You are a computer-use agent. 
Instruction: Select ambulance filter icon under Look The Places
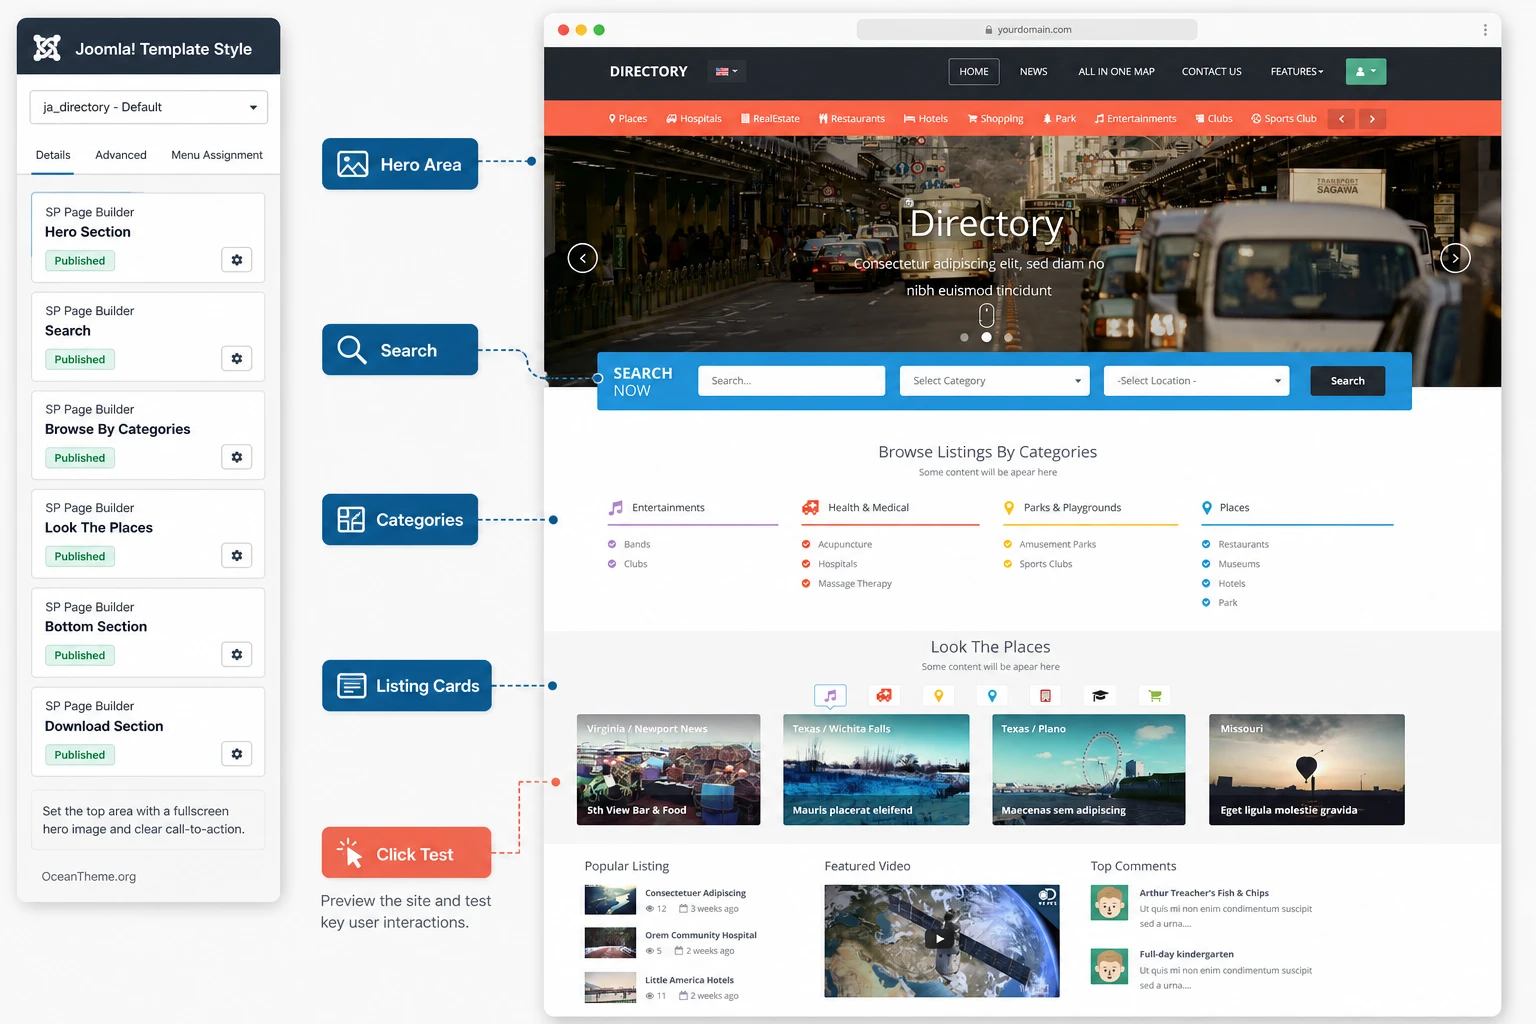[884, 695]
